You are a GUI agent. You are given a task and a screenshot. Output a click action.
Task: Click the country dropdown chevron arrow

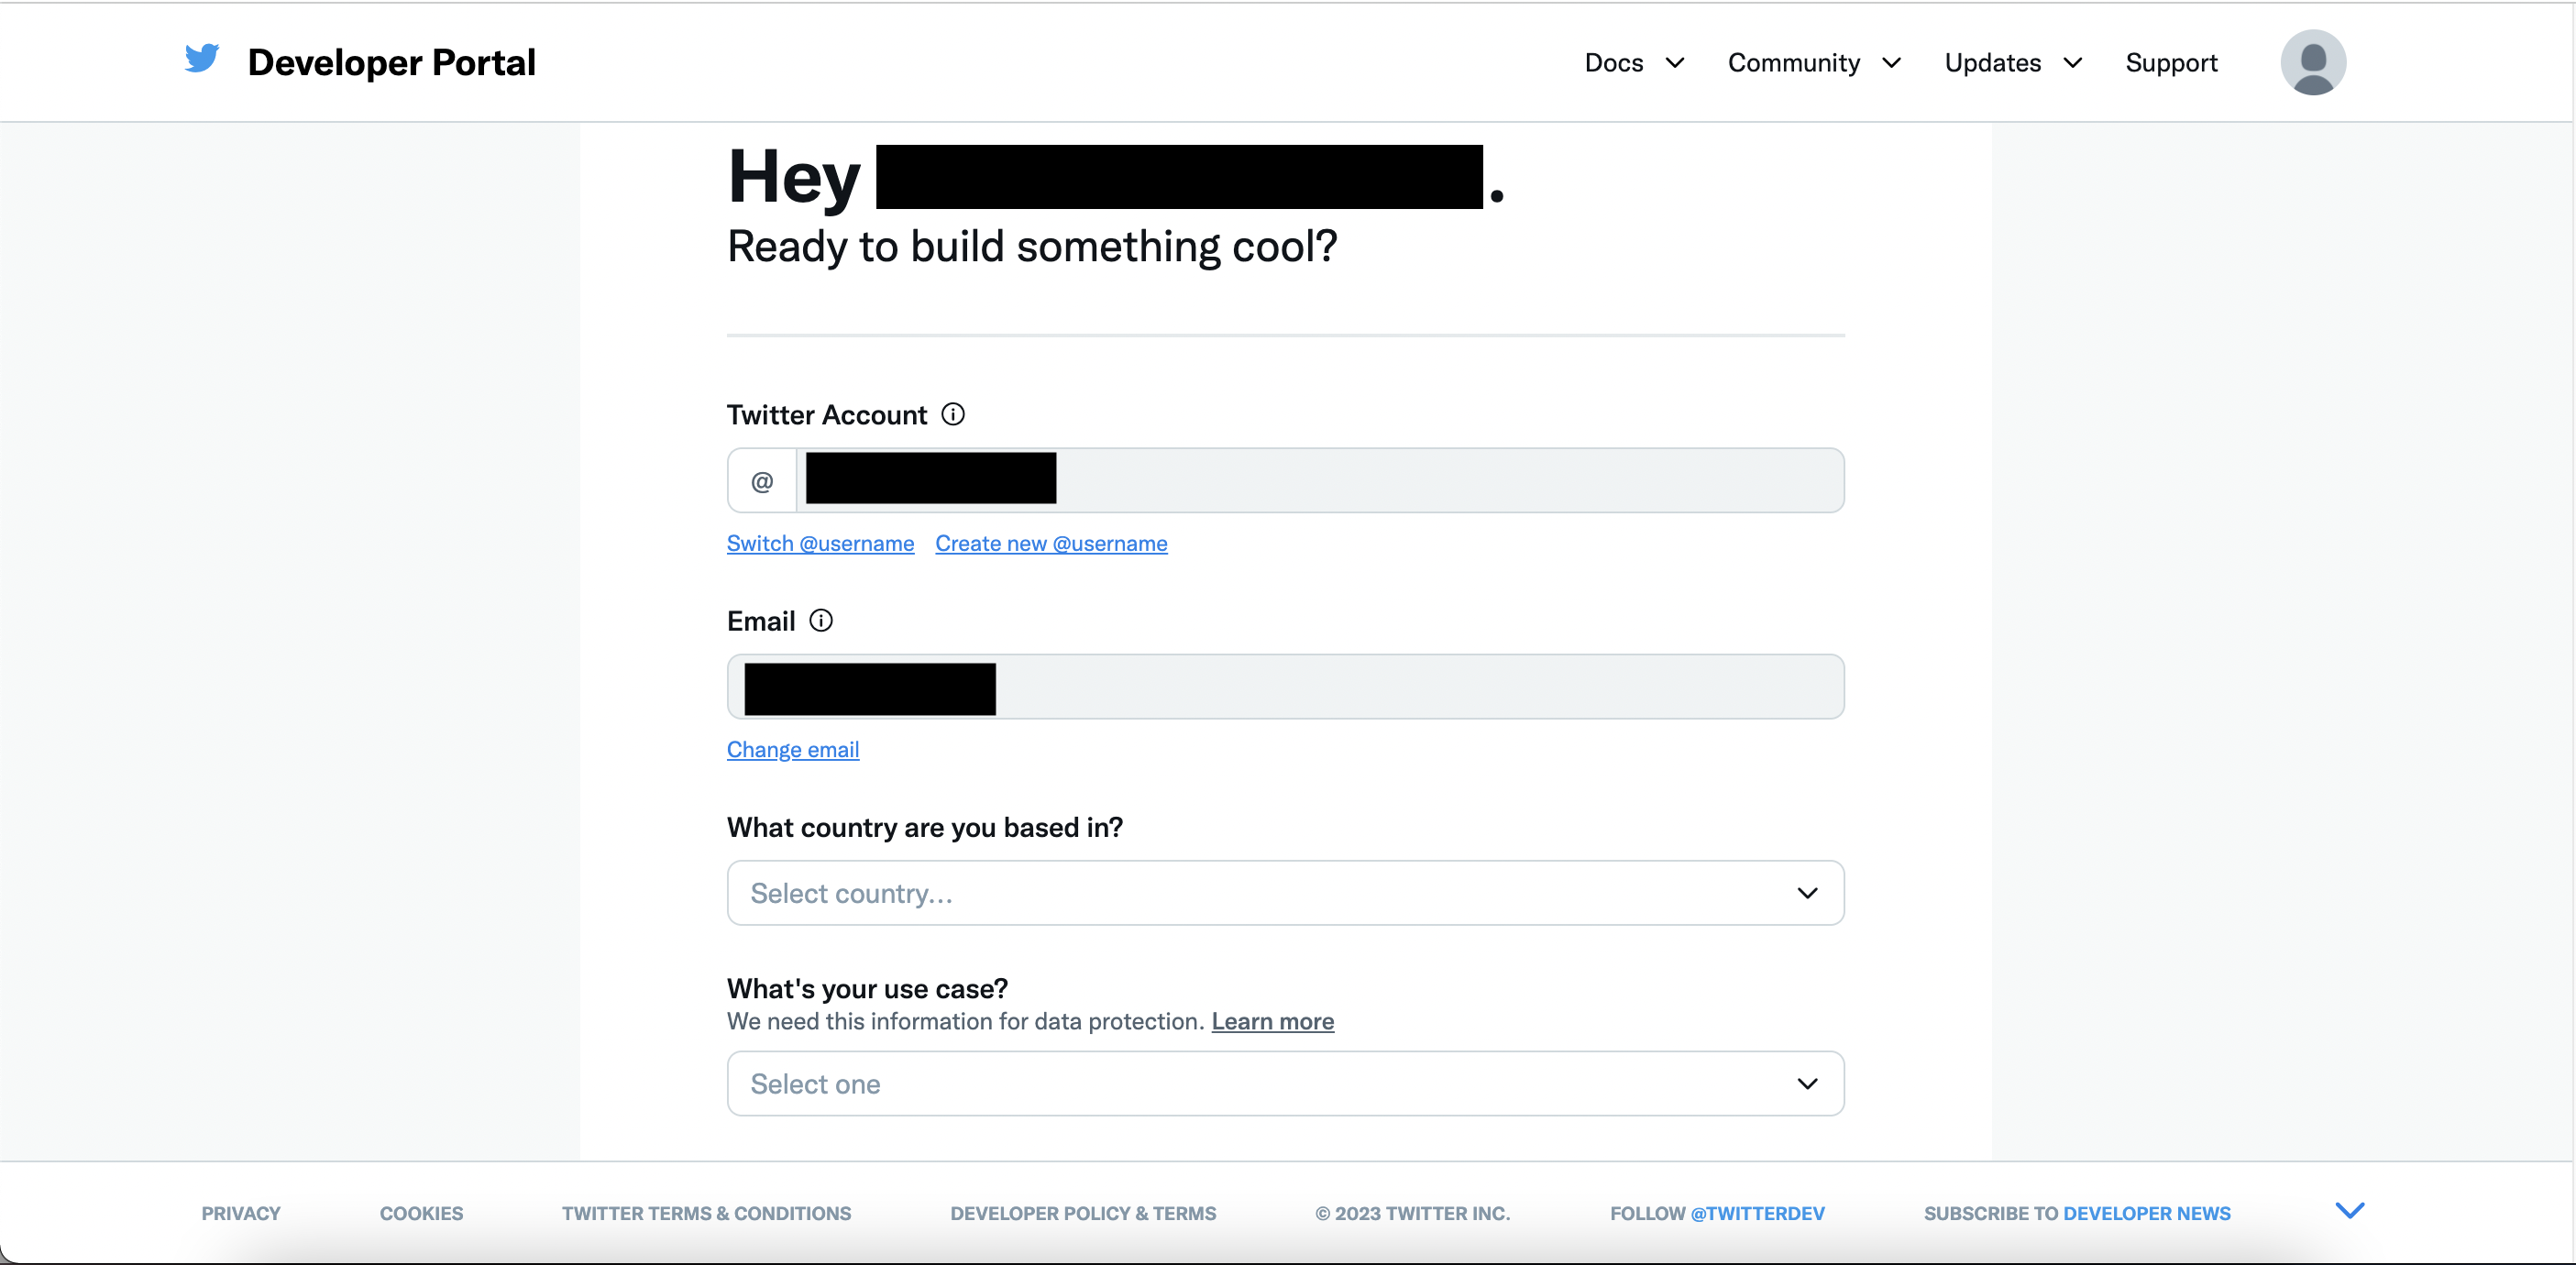point(1806,893)
